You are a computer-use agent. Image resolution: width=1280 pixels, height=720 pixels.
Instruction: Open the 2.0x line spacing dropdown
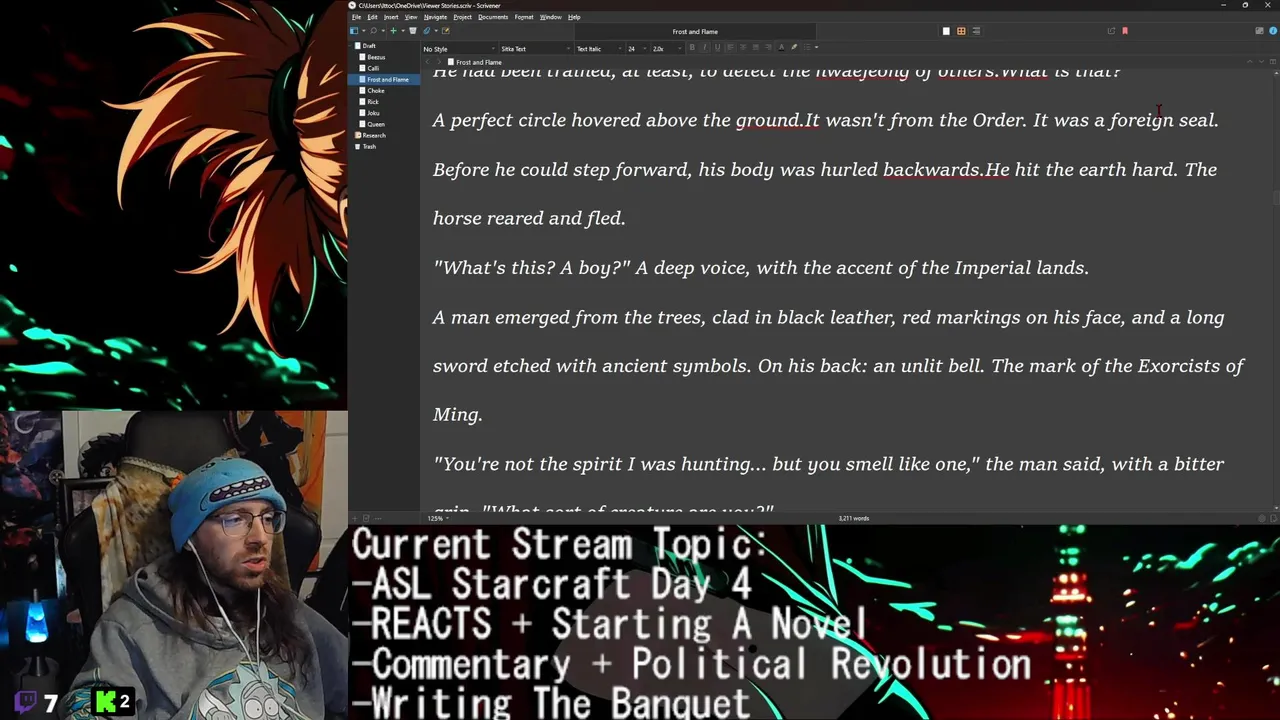667,49
